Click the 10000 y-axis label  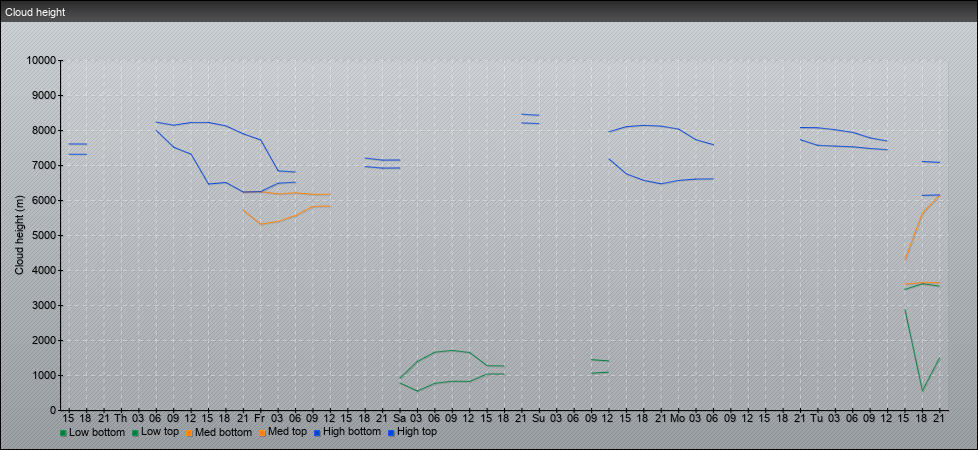click(41, 61)
